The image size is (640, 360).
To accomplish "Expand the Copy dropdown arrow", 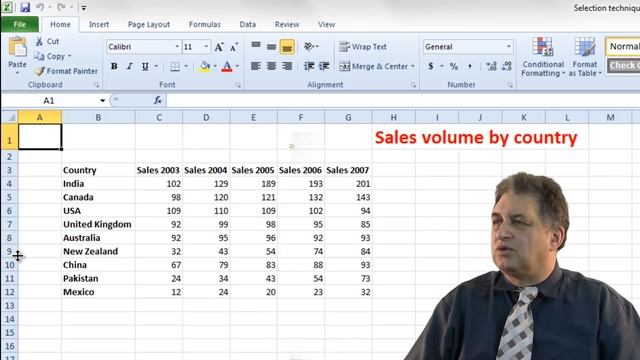I will tap(69, 56).
